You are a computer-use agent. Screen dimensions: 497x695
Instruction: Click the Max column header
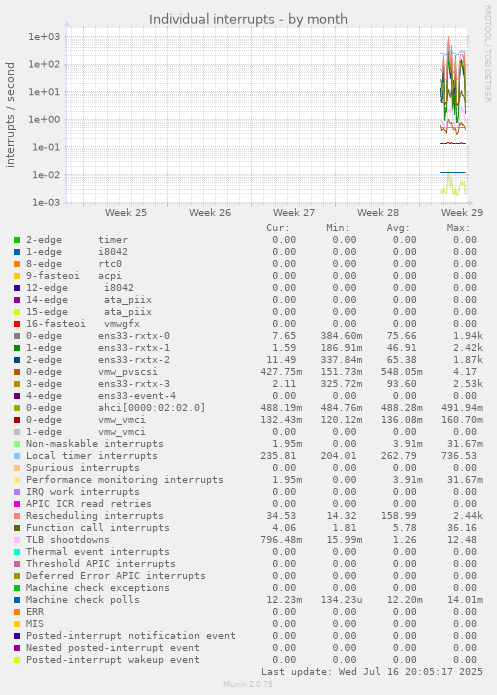coord(458,228)
